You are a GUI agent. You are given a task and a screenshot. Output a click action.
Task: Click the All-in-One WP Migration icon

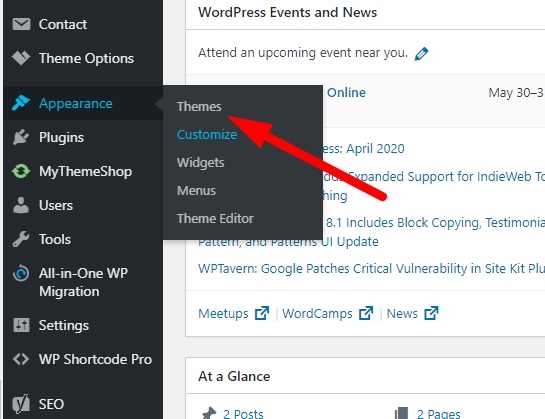21,273
